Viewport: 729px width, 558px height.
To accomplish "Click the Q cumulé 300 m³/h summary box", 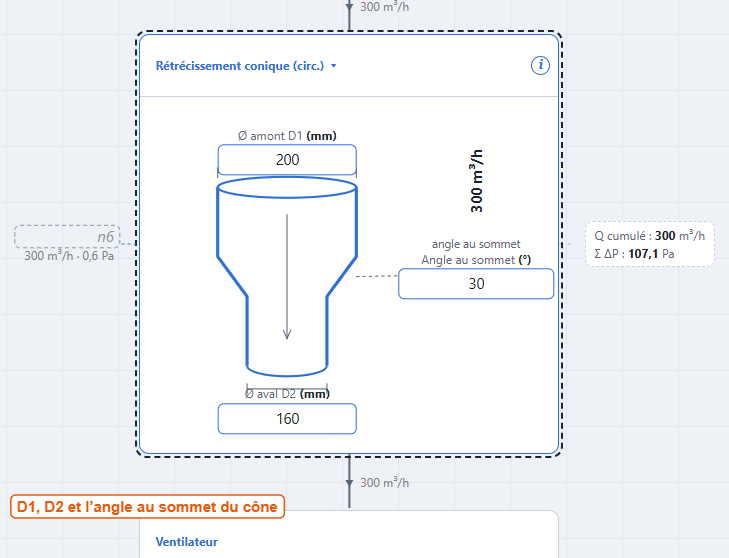I will [649, 244].
